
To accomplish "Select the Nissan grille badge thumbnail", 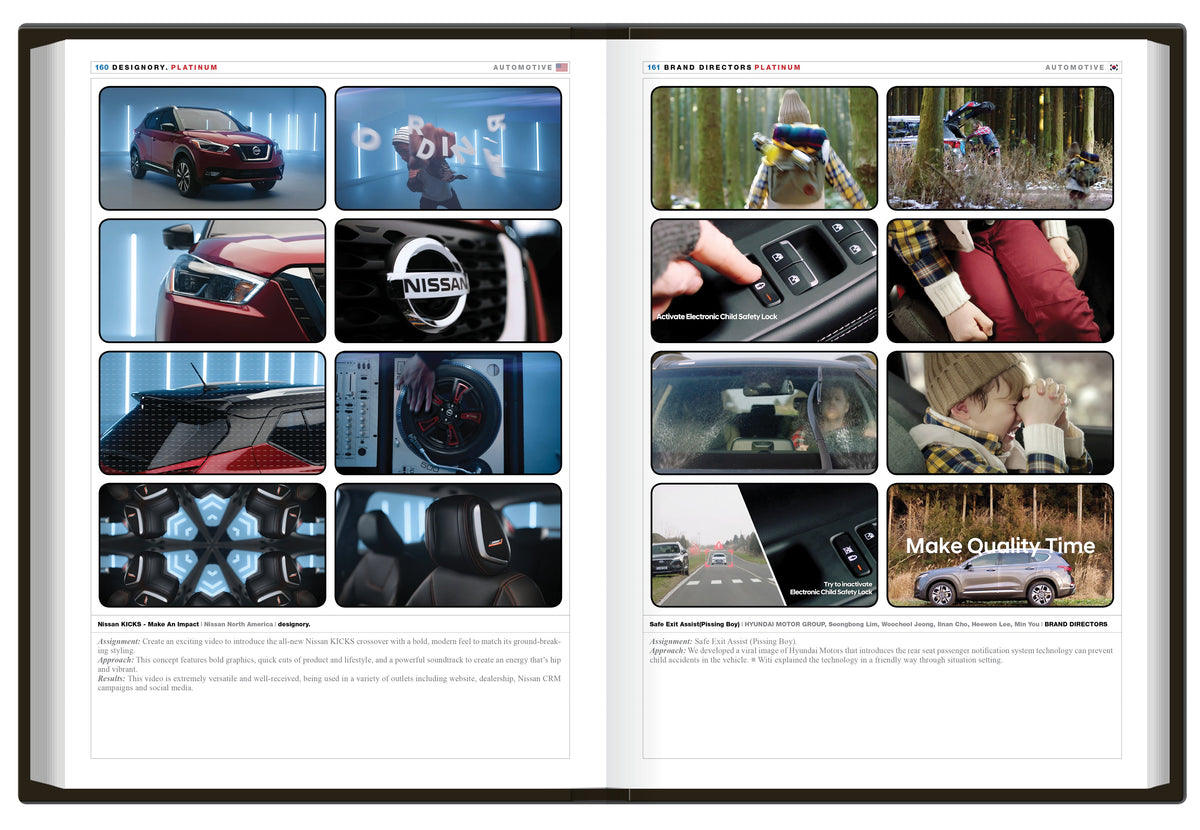I will coord(448,281).
